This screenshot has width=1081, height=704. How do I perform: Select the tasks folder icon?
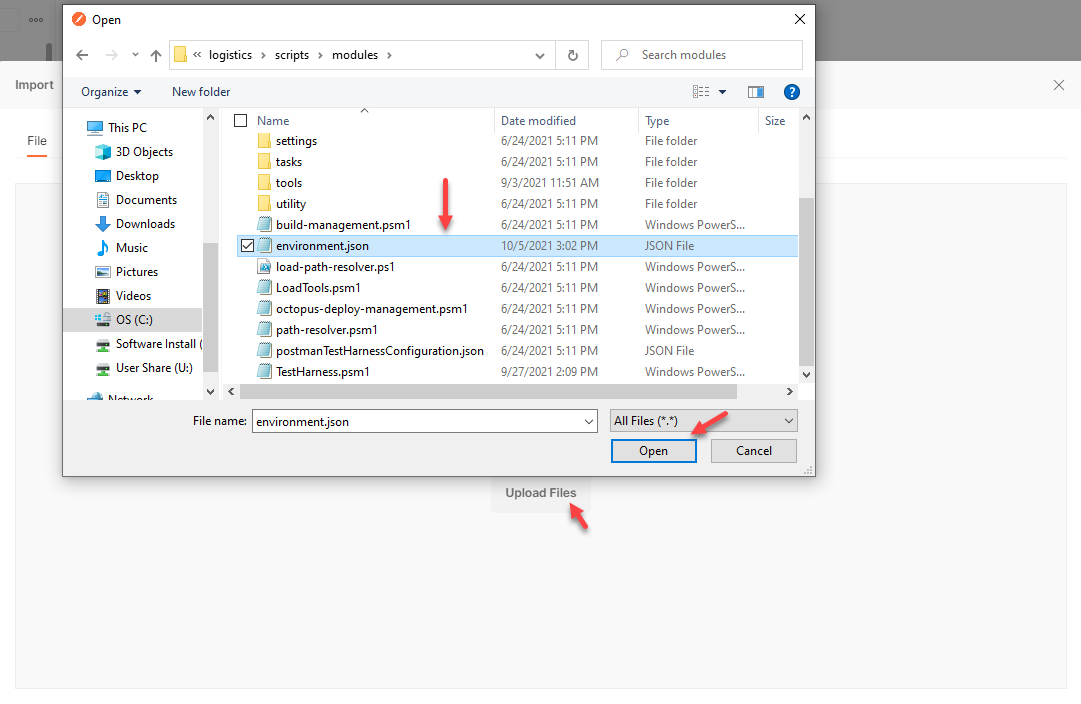[x=264, y=162]
